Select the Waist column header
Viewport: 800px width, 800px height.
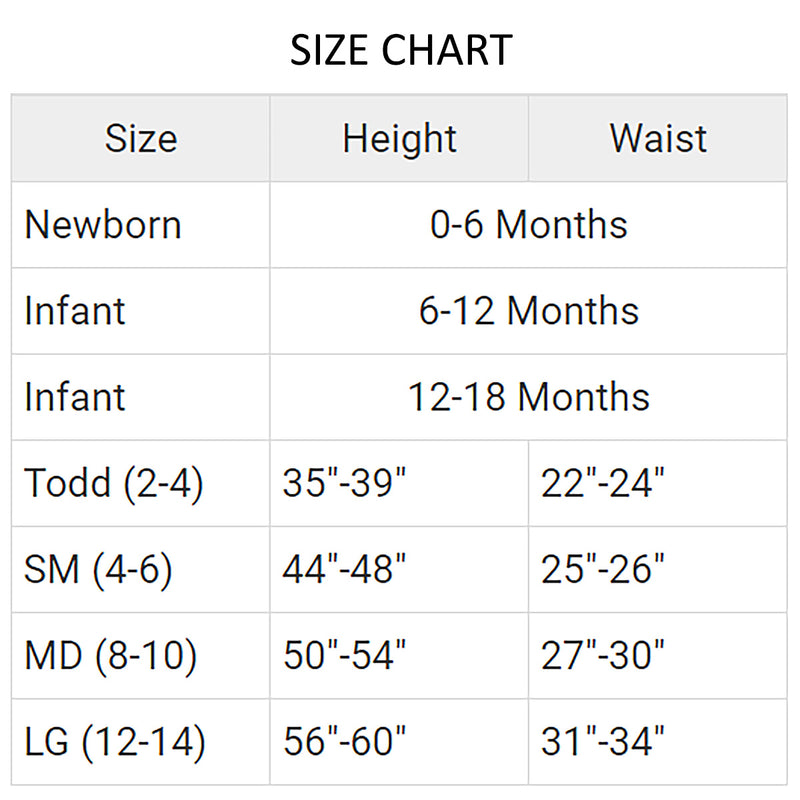tap(658, 138)
